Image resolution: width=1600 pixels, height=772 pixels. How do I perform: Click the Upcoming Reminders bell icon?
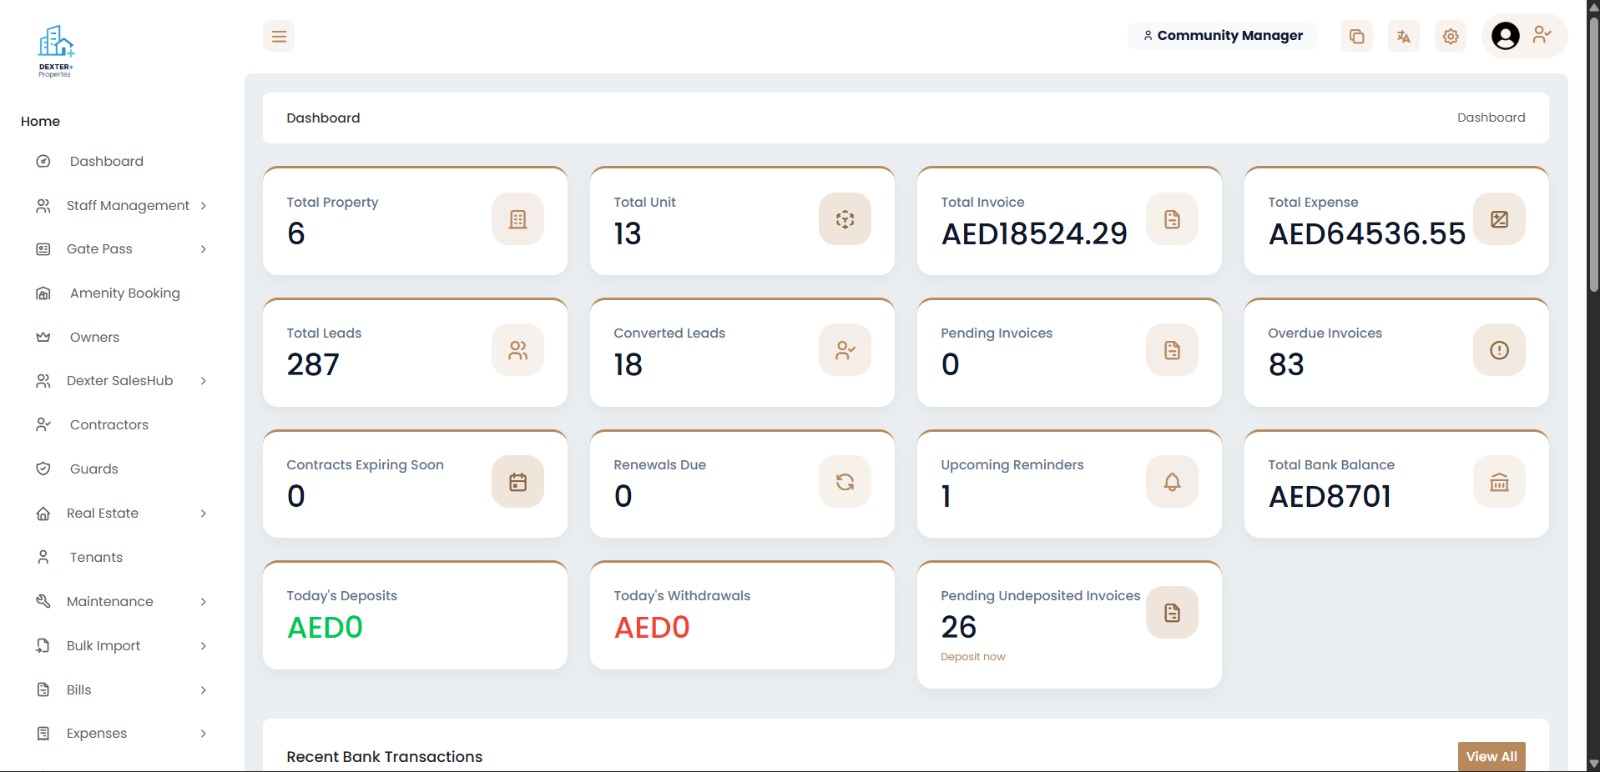coord(1172,482)
